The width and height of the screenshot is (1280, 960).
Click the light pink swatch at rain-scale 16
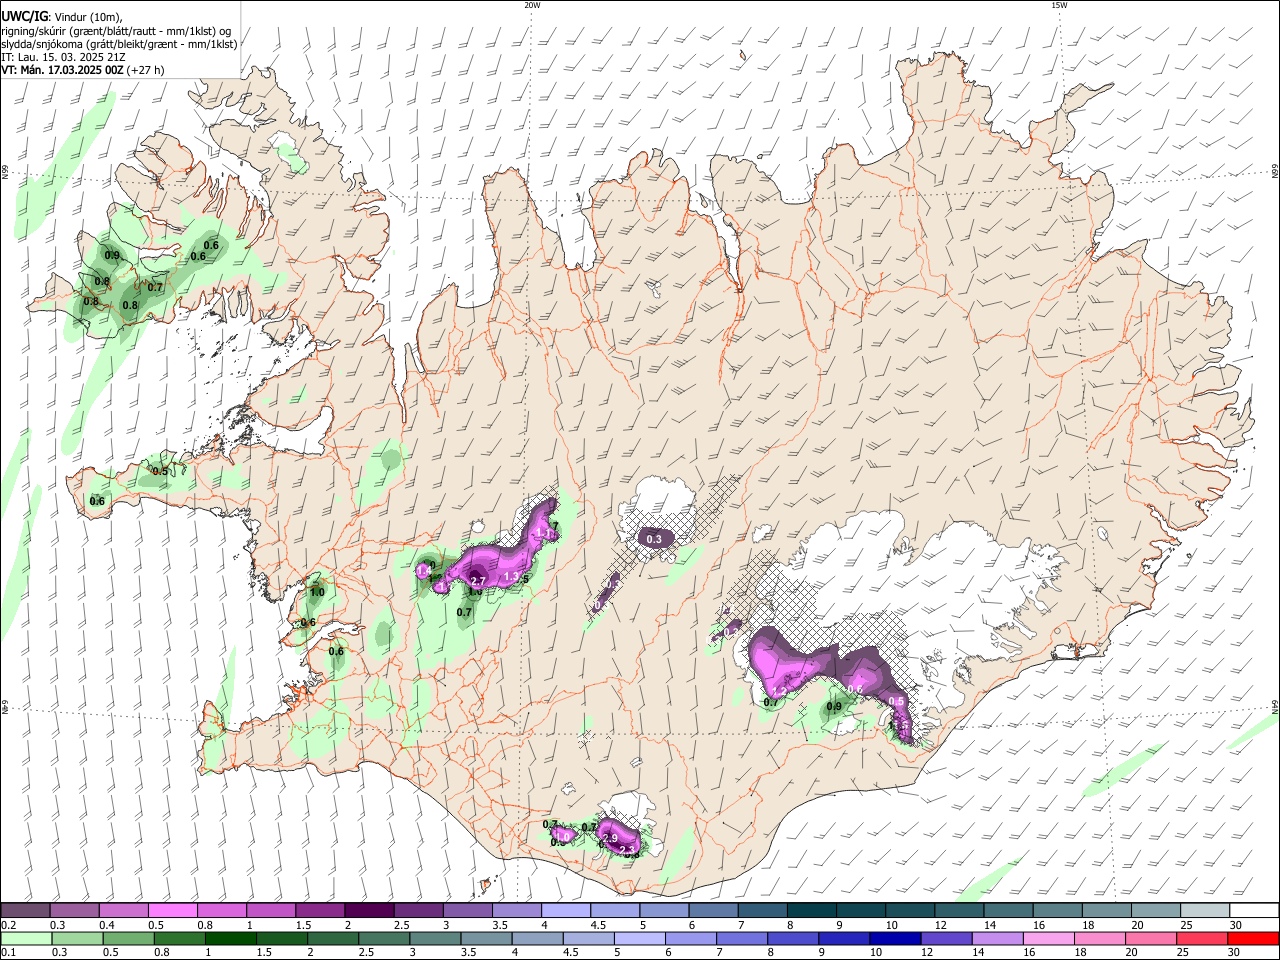[1048, 939]
